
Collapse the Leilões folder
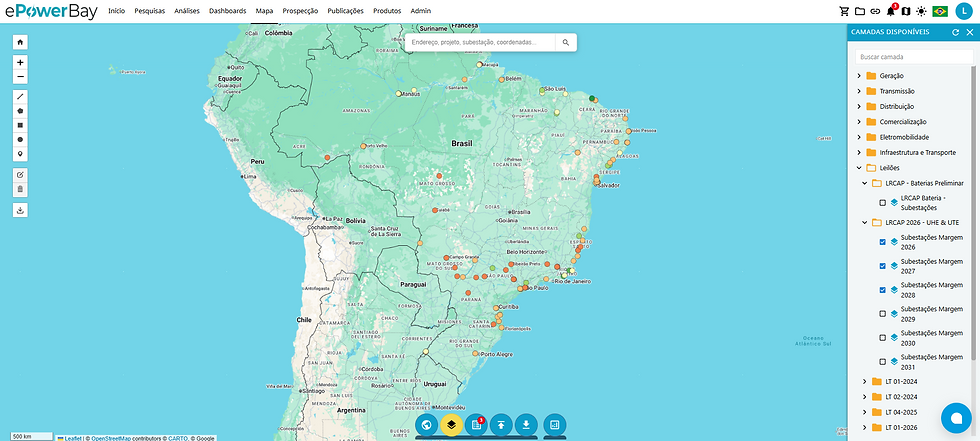[x=859, y=168]
